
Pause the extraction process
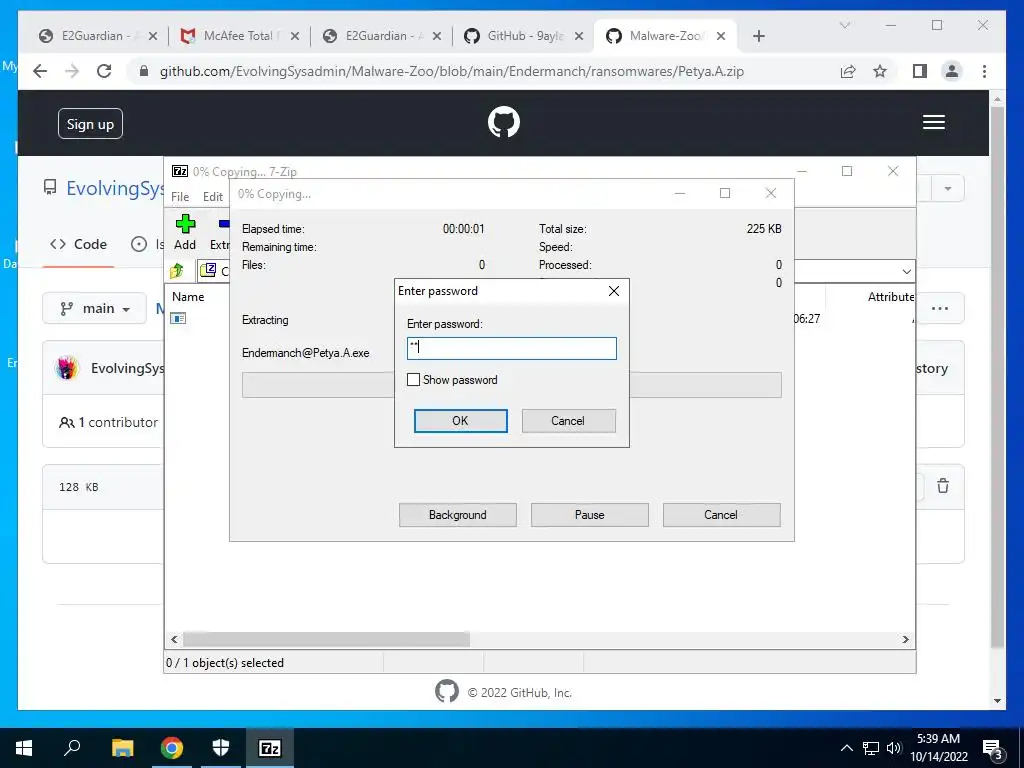(590, 515)
